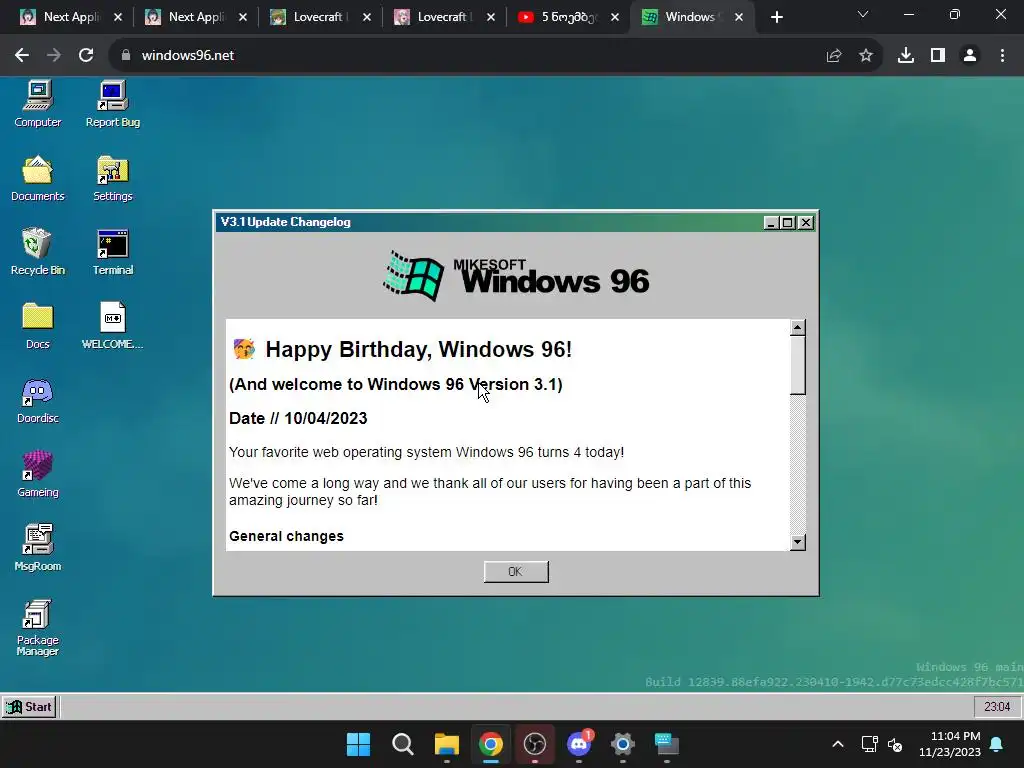Viewport: 1024px width, 768px height.
Task: Go back in the browser
Action: [x=22, y=56]
